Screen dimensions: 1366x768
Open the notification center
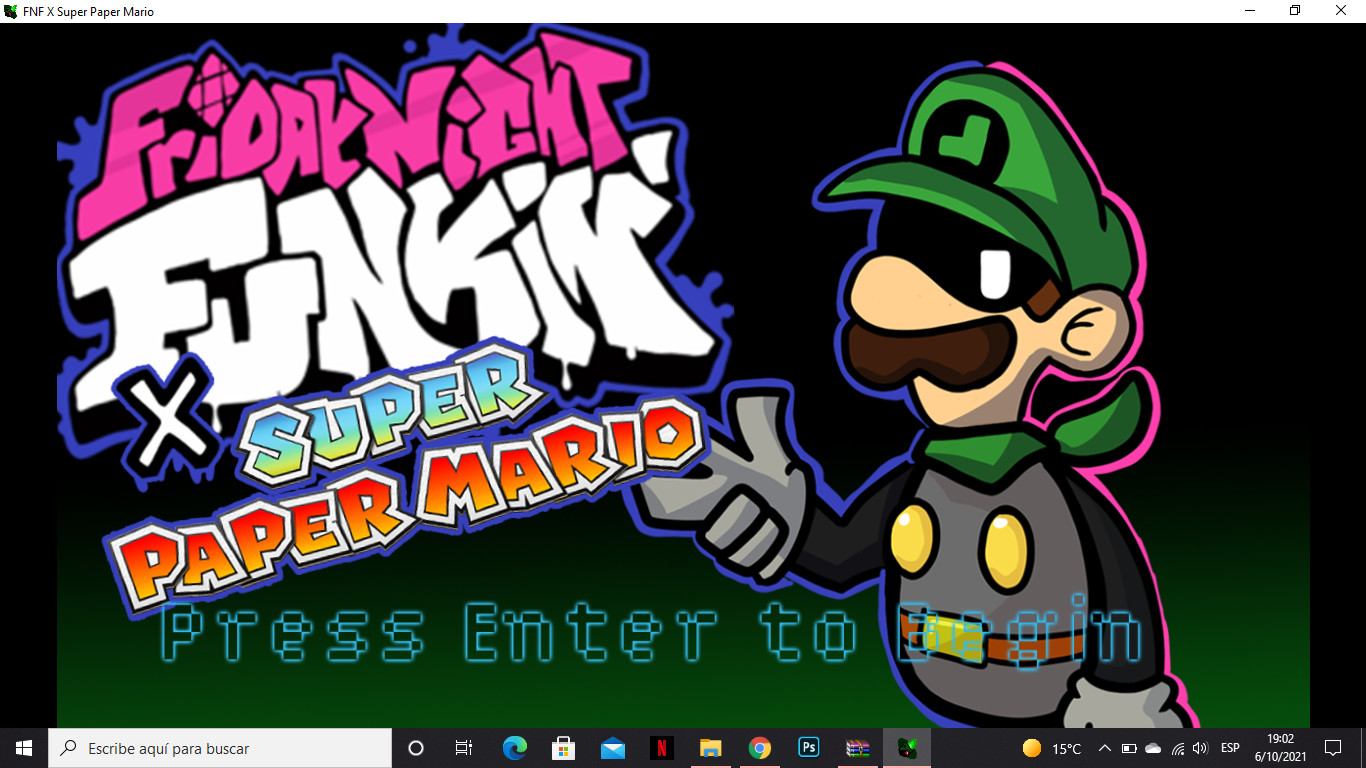pyautogui.click(x=1334, y=747)
